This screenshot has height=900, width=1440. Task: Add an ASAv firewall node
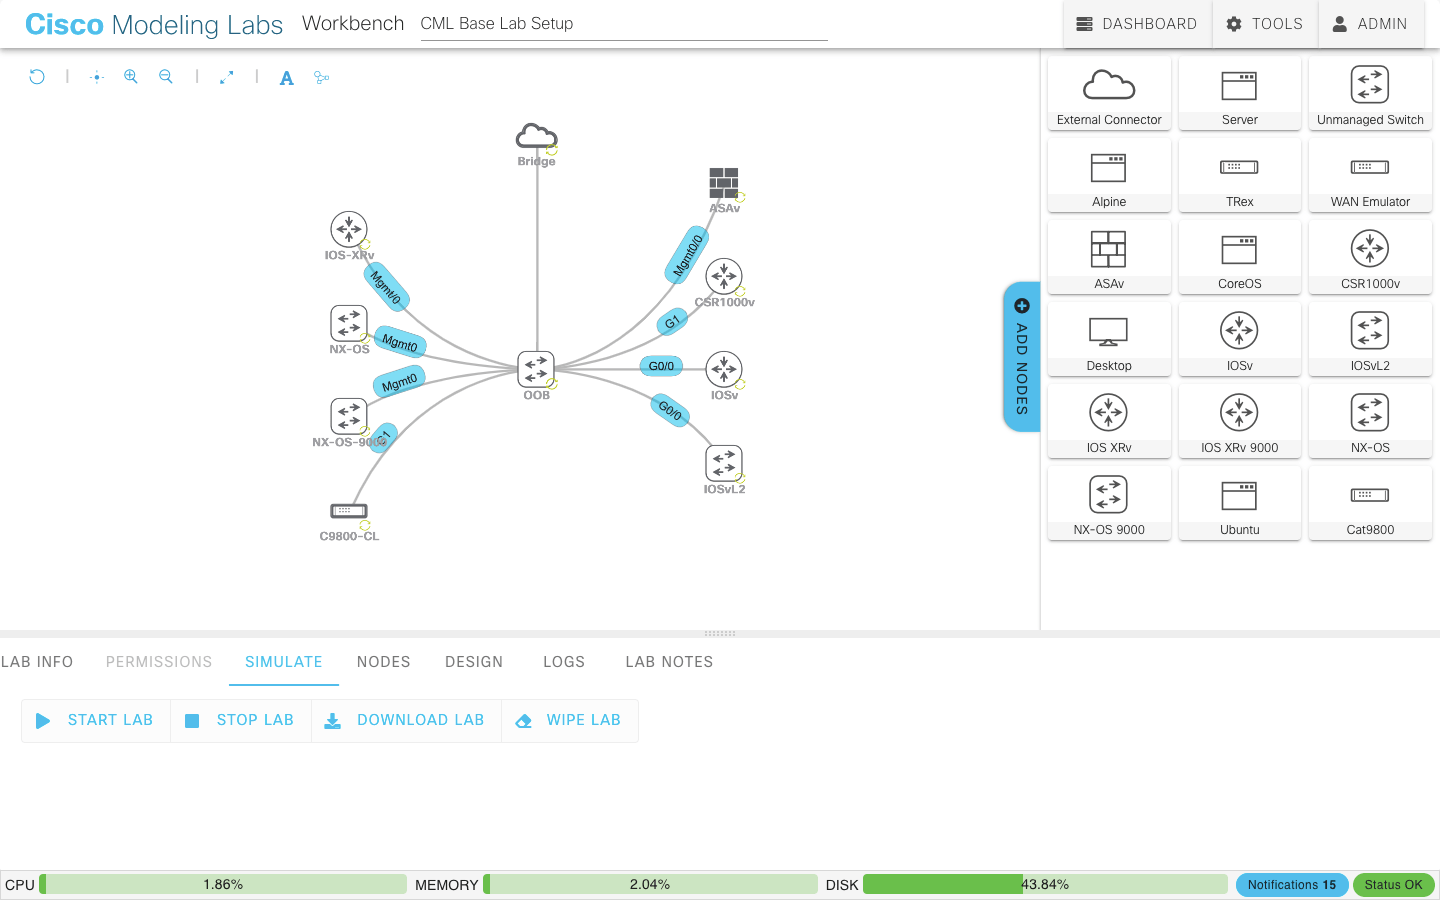coord(1109,257)
